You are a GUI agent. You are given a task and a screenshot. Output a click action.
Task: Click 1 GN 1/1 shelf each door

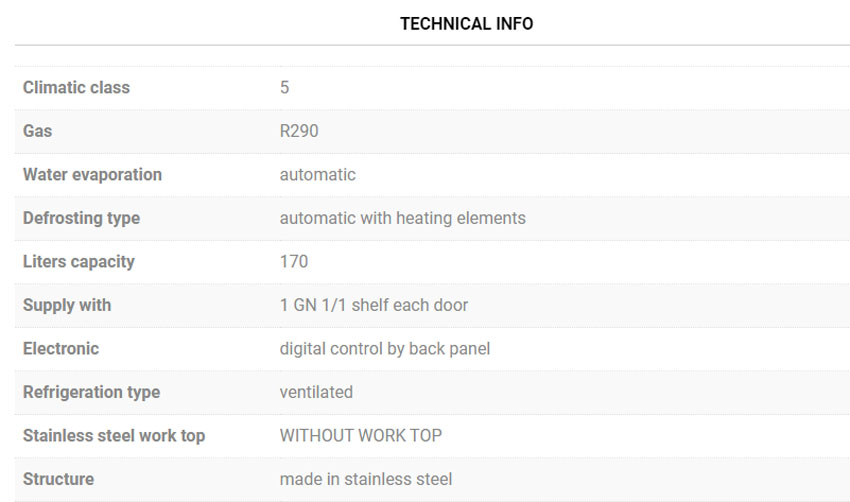click(x=373, y=305)
